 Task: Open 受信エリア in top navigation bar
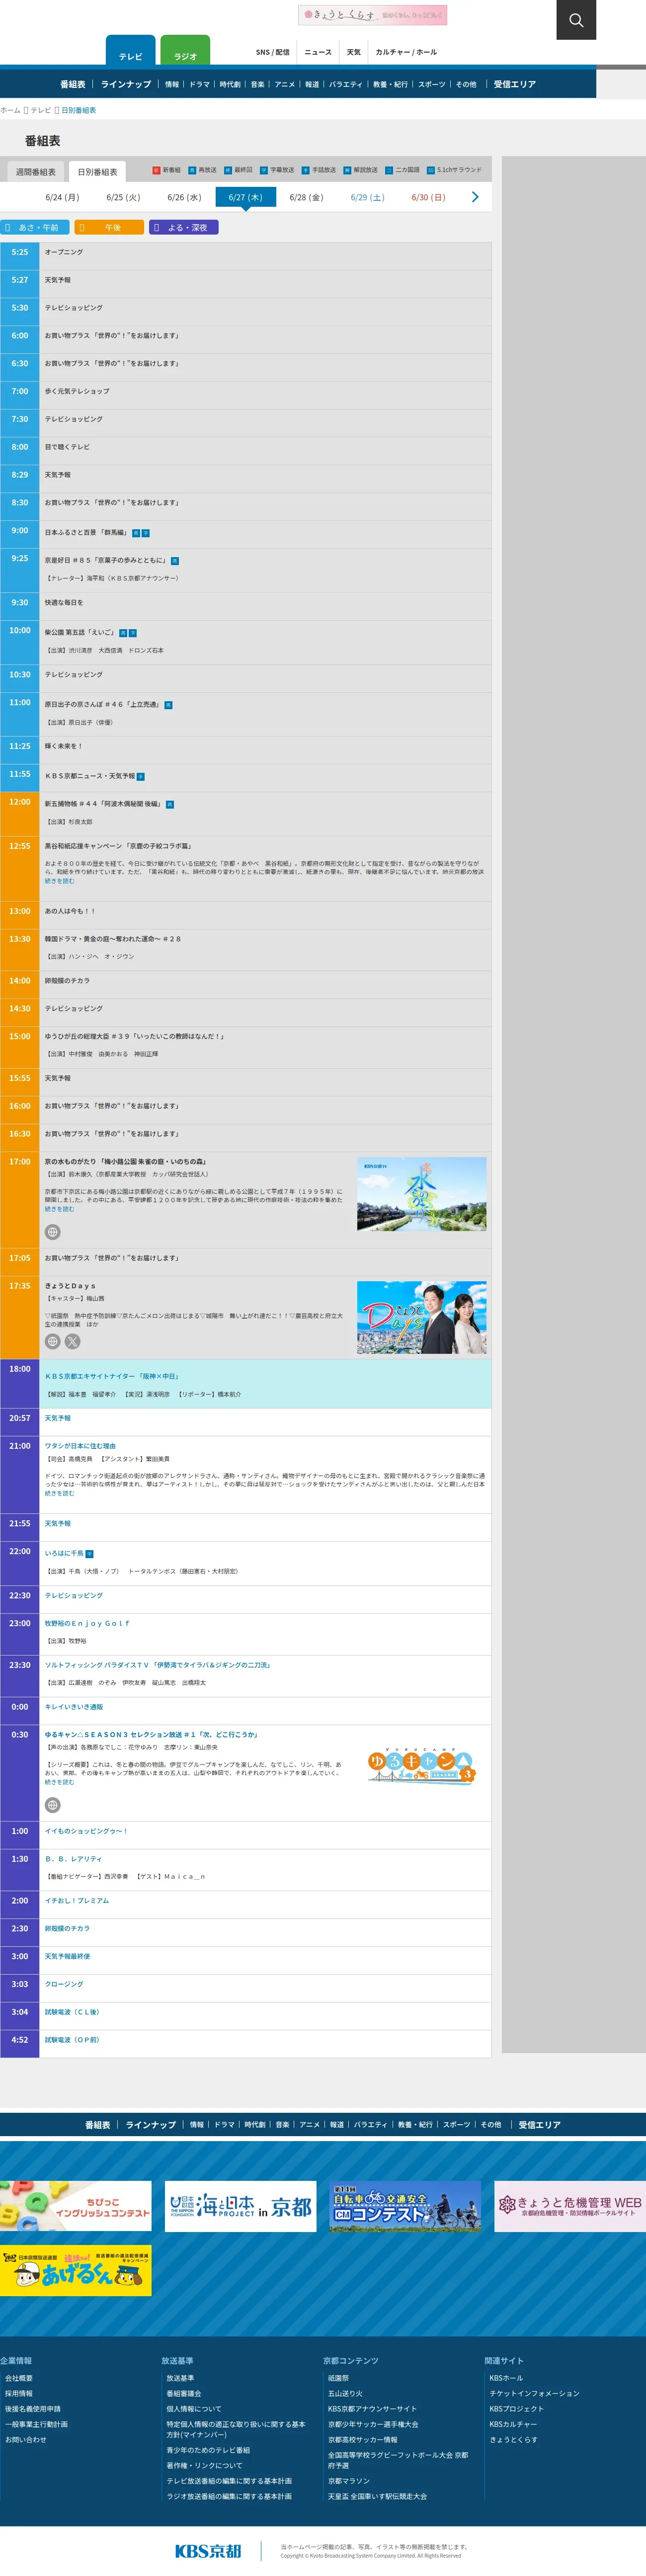click(515, 84)
